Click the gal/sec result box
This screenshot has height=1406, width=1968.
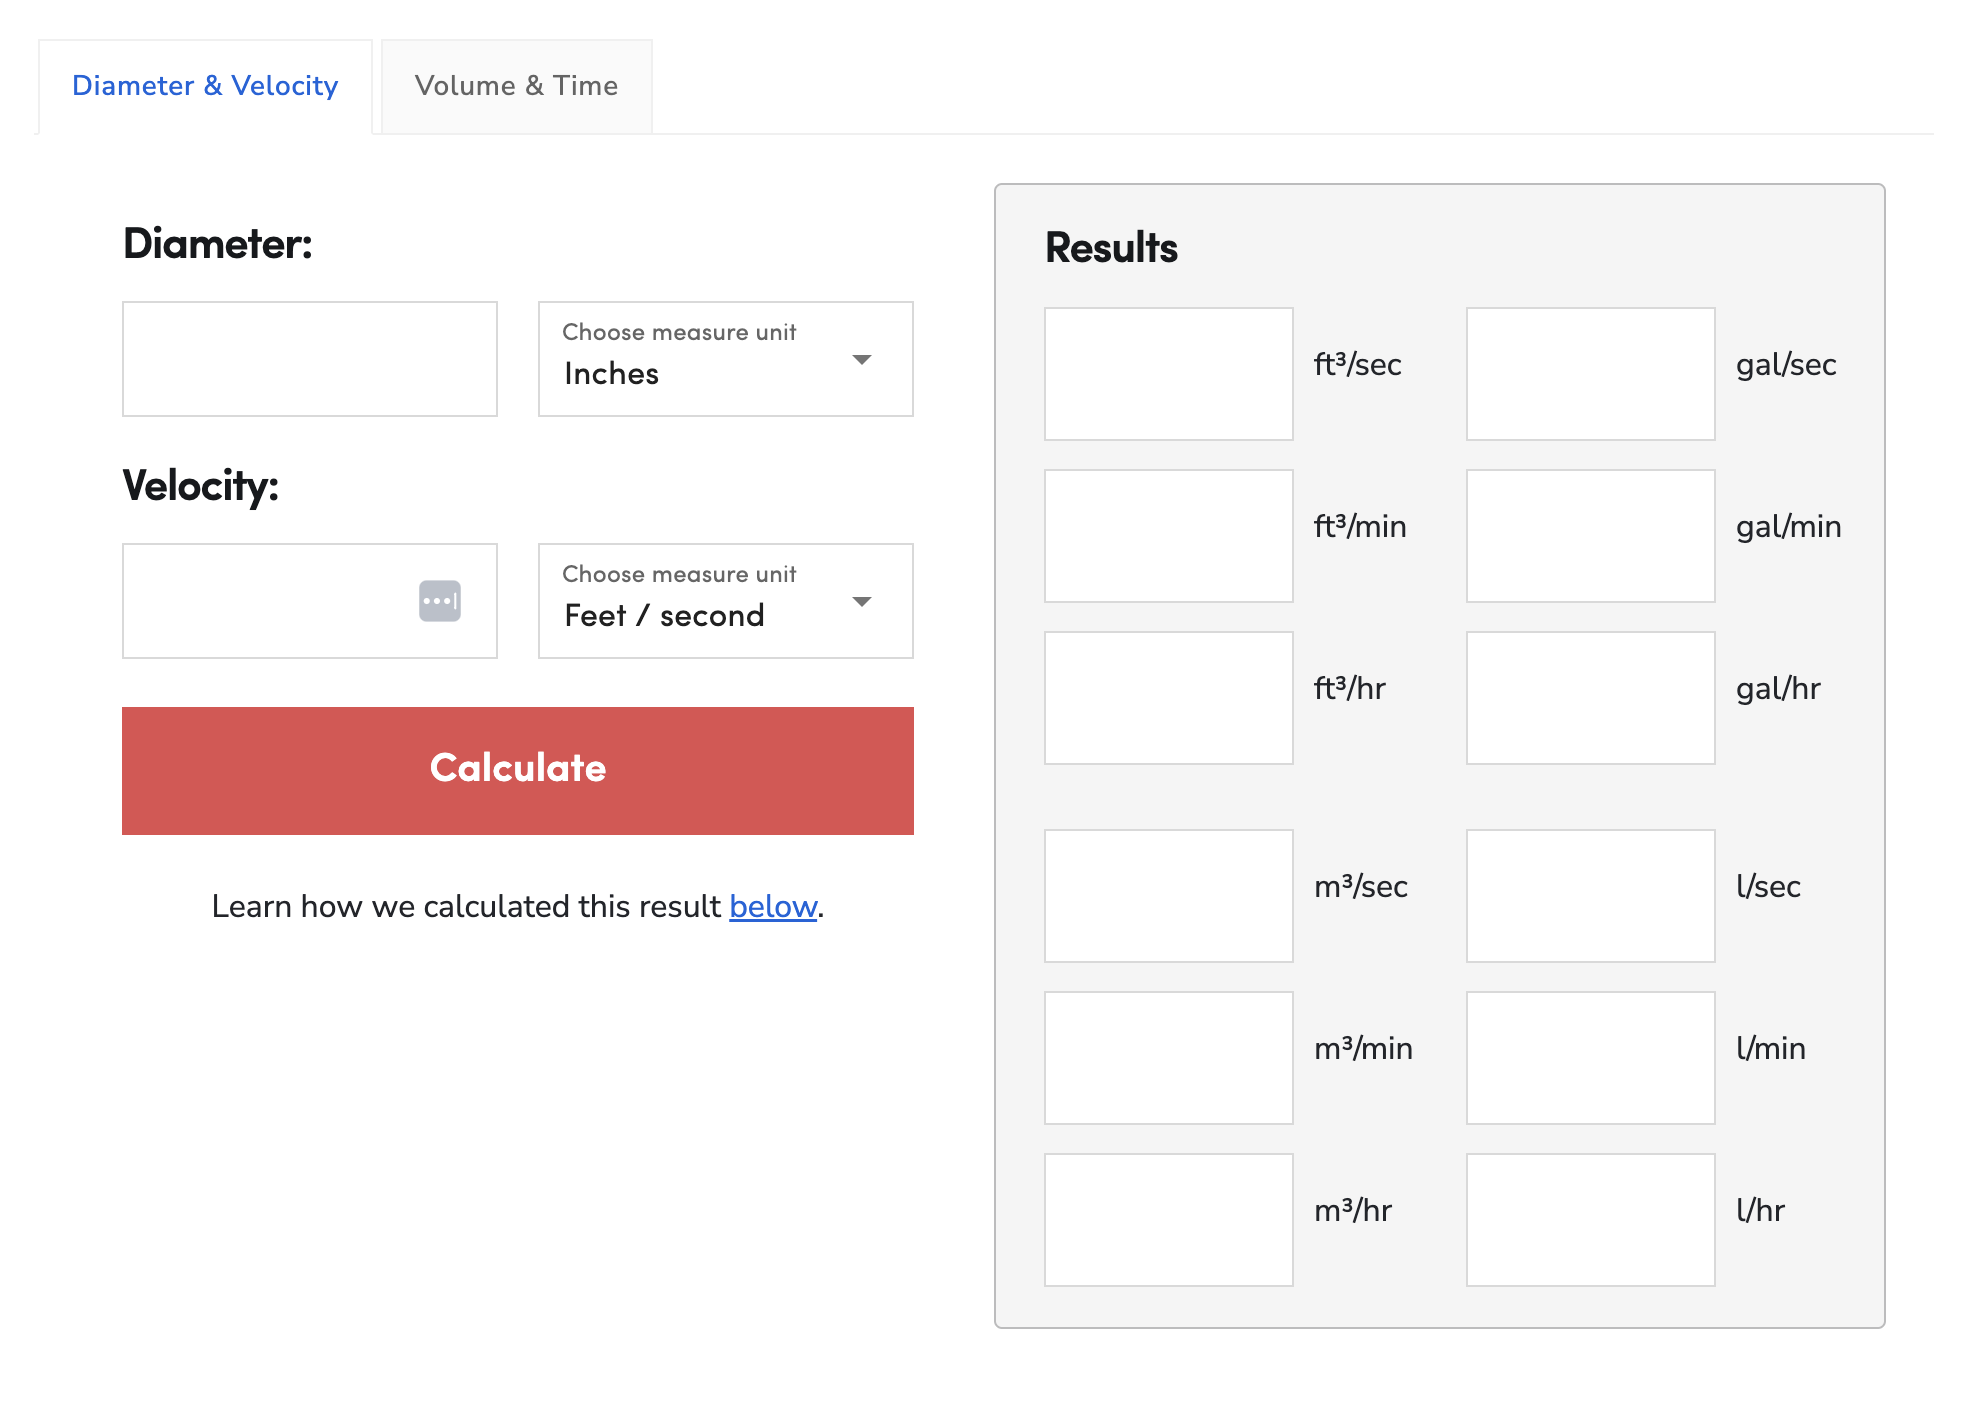[1590, 374]
